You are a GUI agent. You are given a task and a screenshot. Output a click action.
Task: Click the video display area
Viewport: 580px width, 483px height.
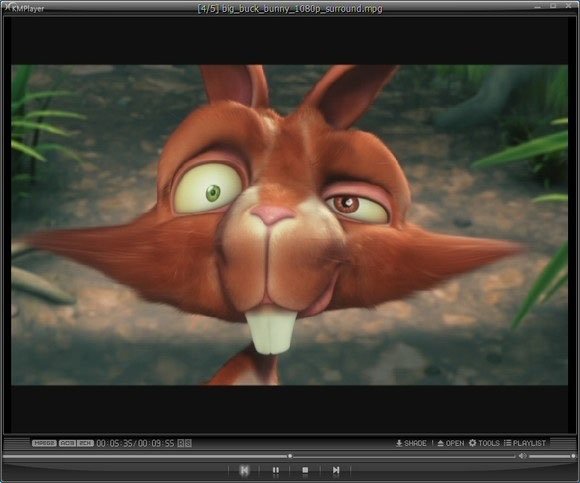[x=289, y=225]
